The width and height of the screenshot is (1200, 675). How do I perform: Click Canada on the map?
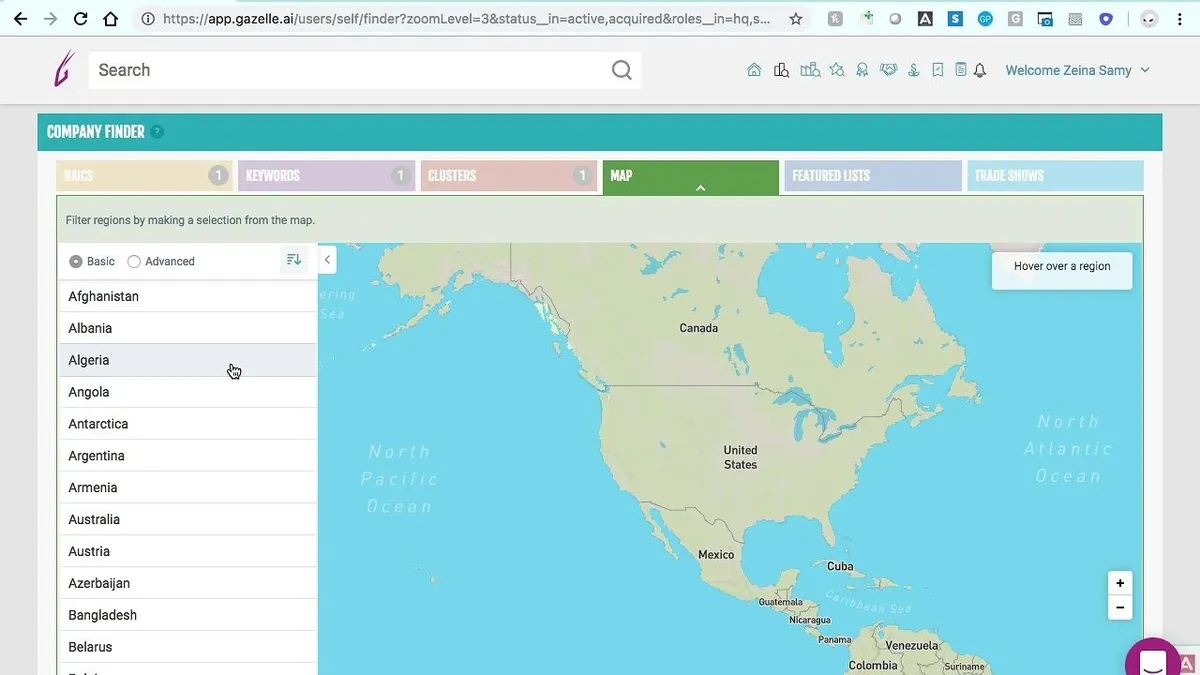[x=699, y=328]
